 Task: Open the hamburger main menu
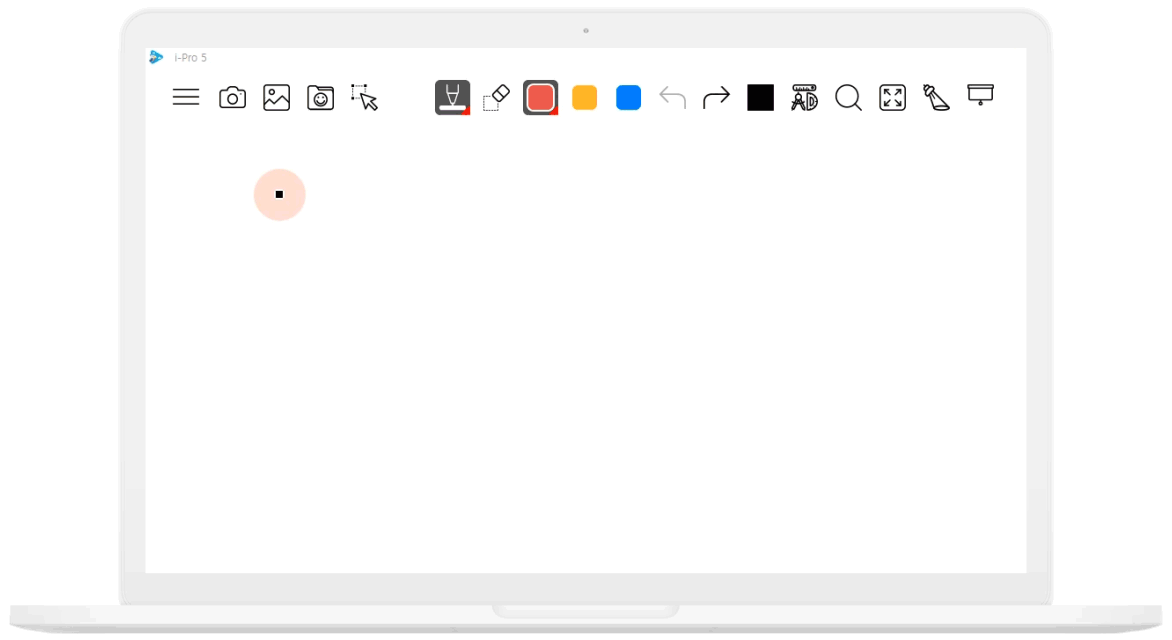click(186, 97)
